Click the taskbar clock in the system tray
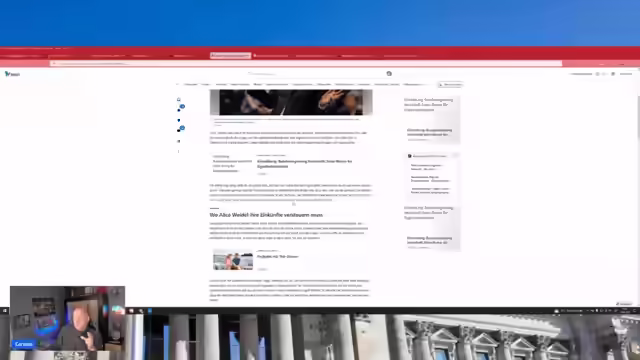 [626, 311]
